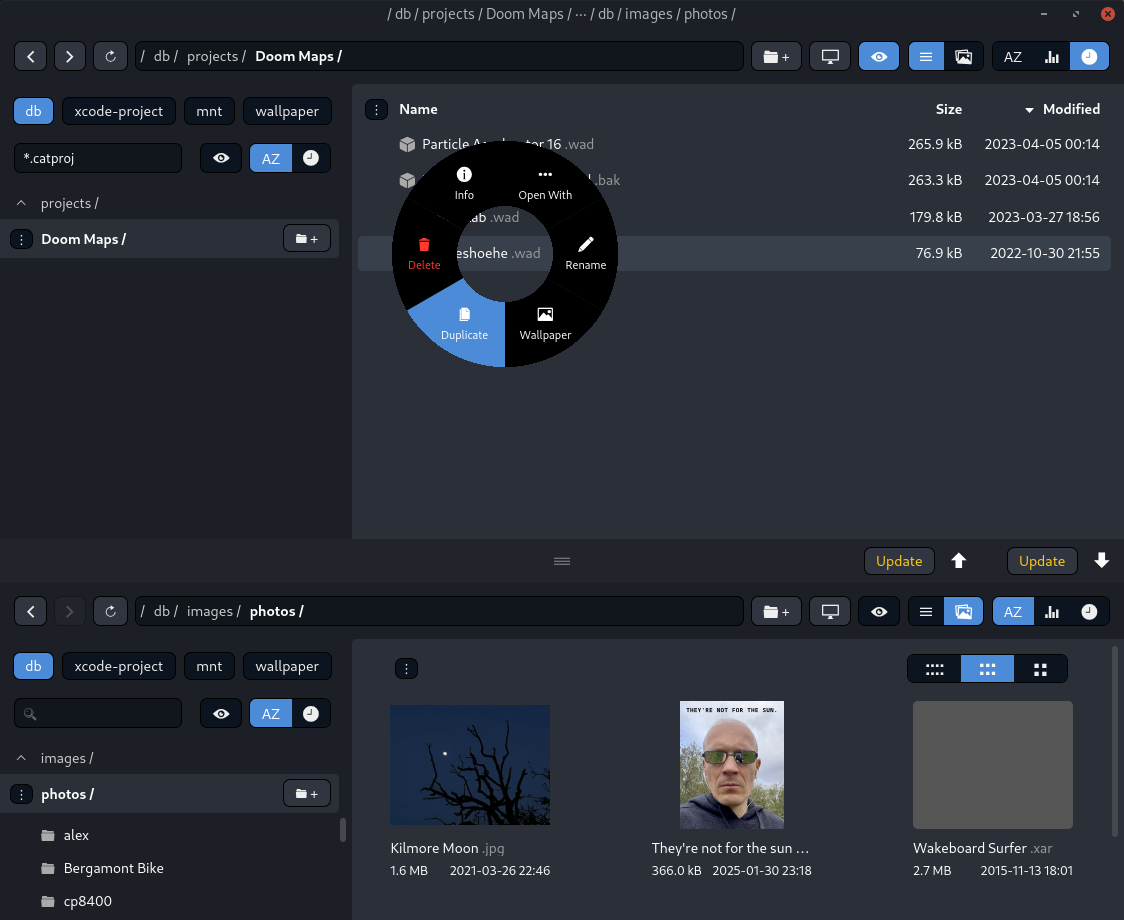
Task: Pick Rename in the radial menu
Action: [x=586, y=254]
